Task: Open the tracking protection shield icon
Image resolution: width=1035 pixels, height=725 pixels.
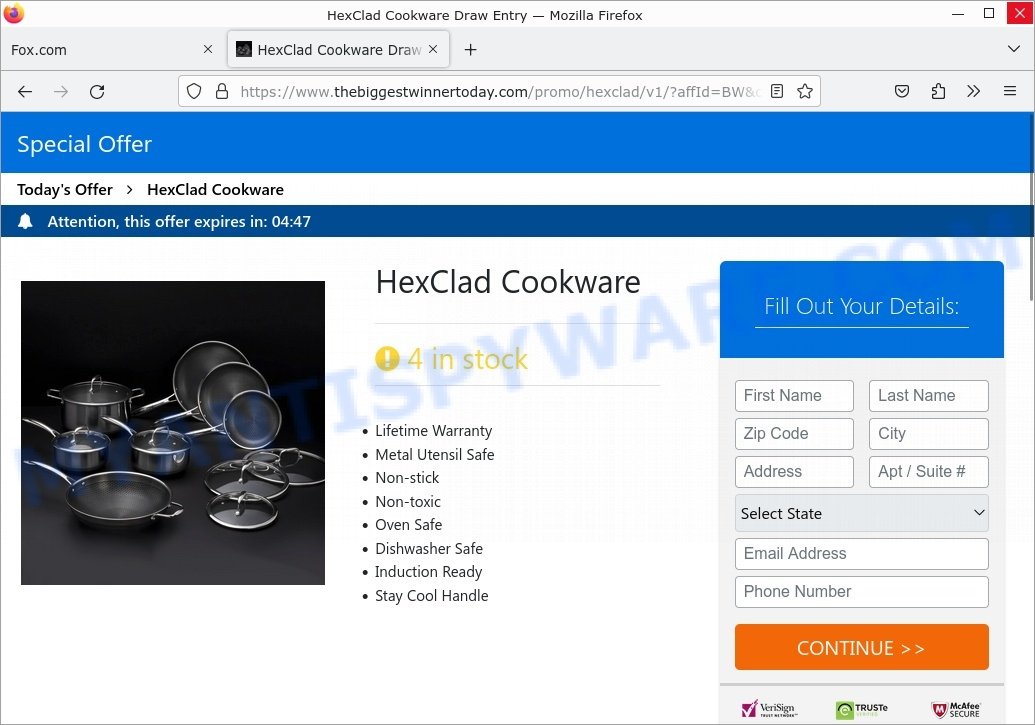Action: point(193,91)
